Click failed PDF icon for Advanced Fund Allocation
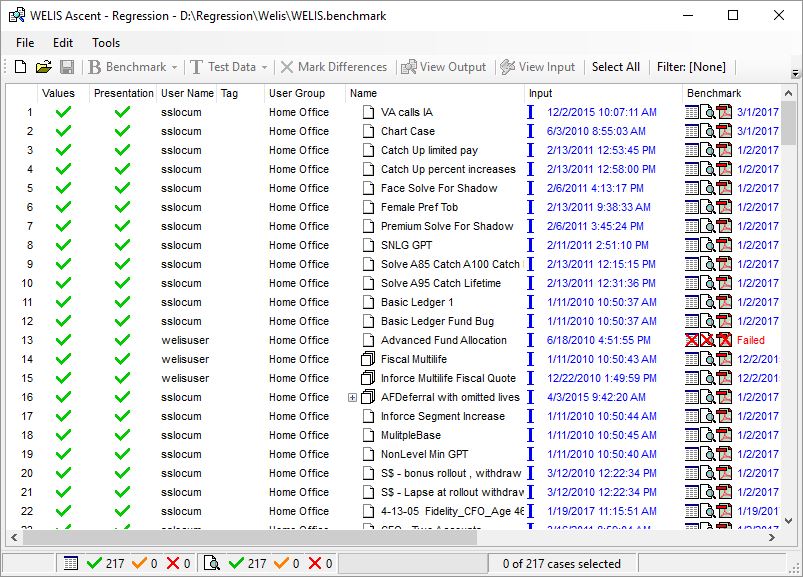Screen dimensions: 803x577 [725, 340]
